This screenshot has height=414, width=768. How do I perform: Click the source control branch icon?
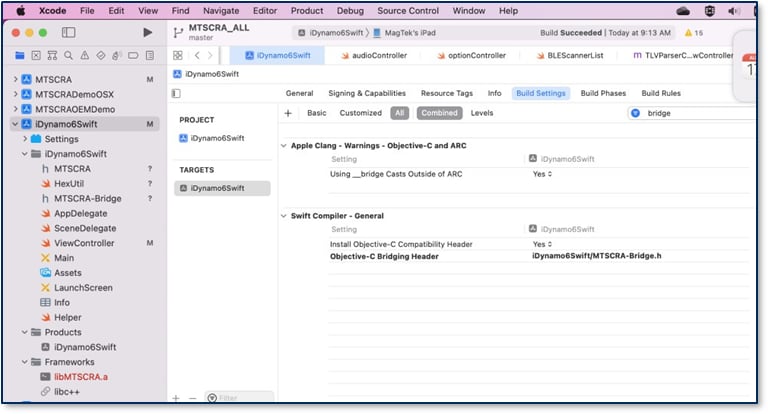click(x=178, y=33)
